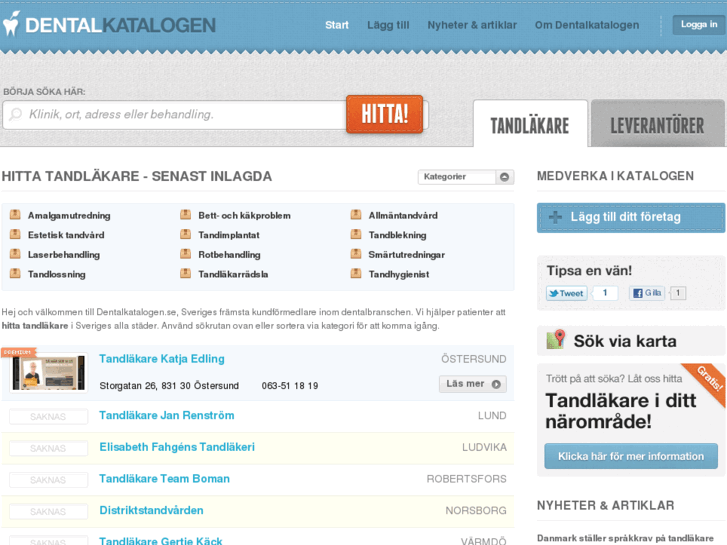Open Distriktstandvården link
Viewport: 727px width, 545px height.
tap(151, 510)
